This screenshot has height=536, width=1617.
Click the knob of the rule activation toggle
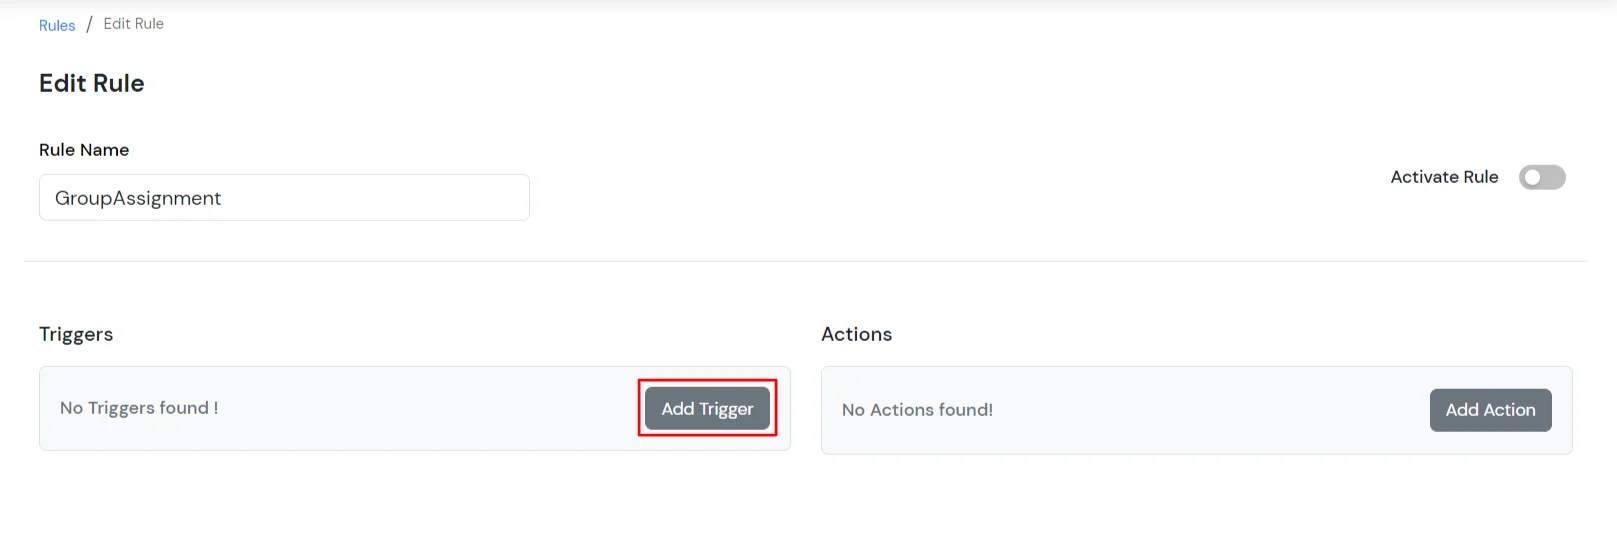pos(1532,177)
